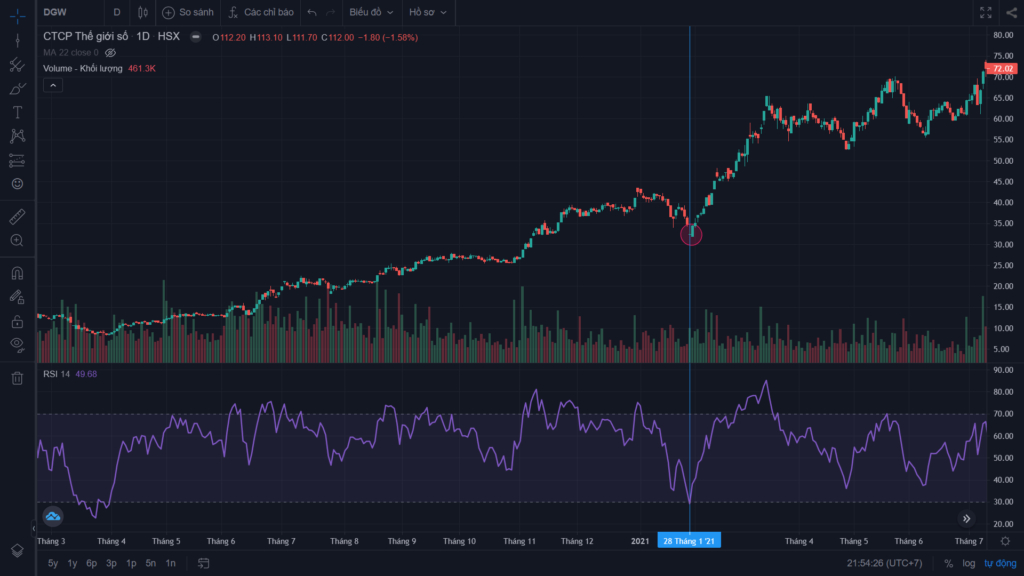Toggle stay-in-drawing-mode pencil lock
The width and height of the screenshot is (1024, 576).
[x=18, y=297]
